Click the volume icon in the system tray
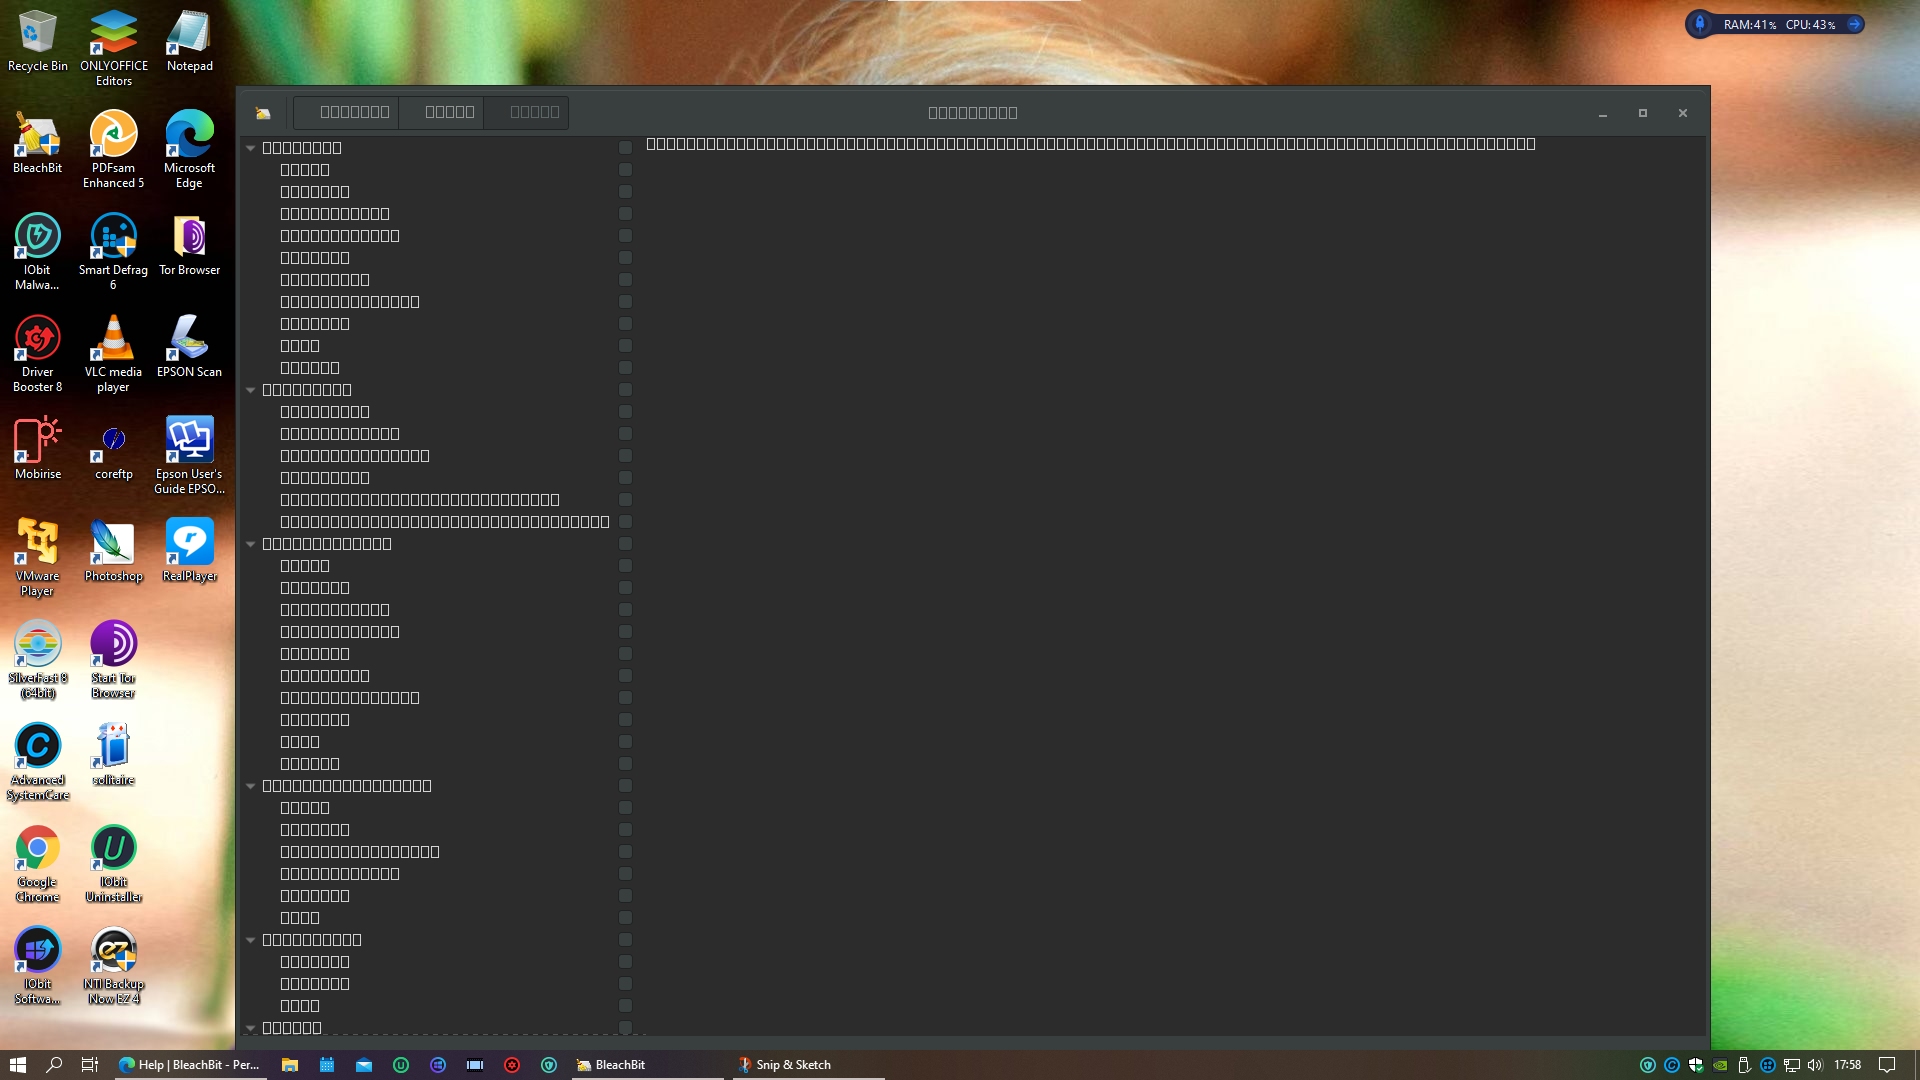 click(x=1814, y=1065)
